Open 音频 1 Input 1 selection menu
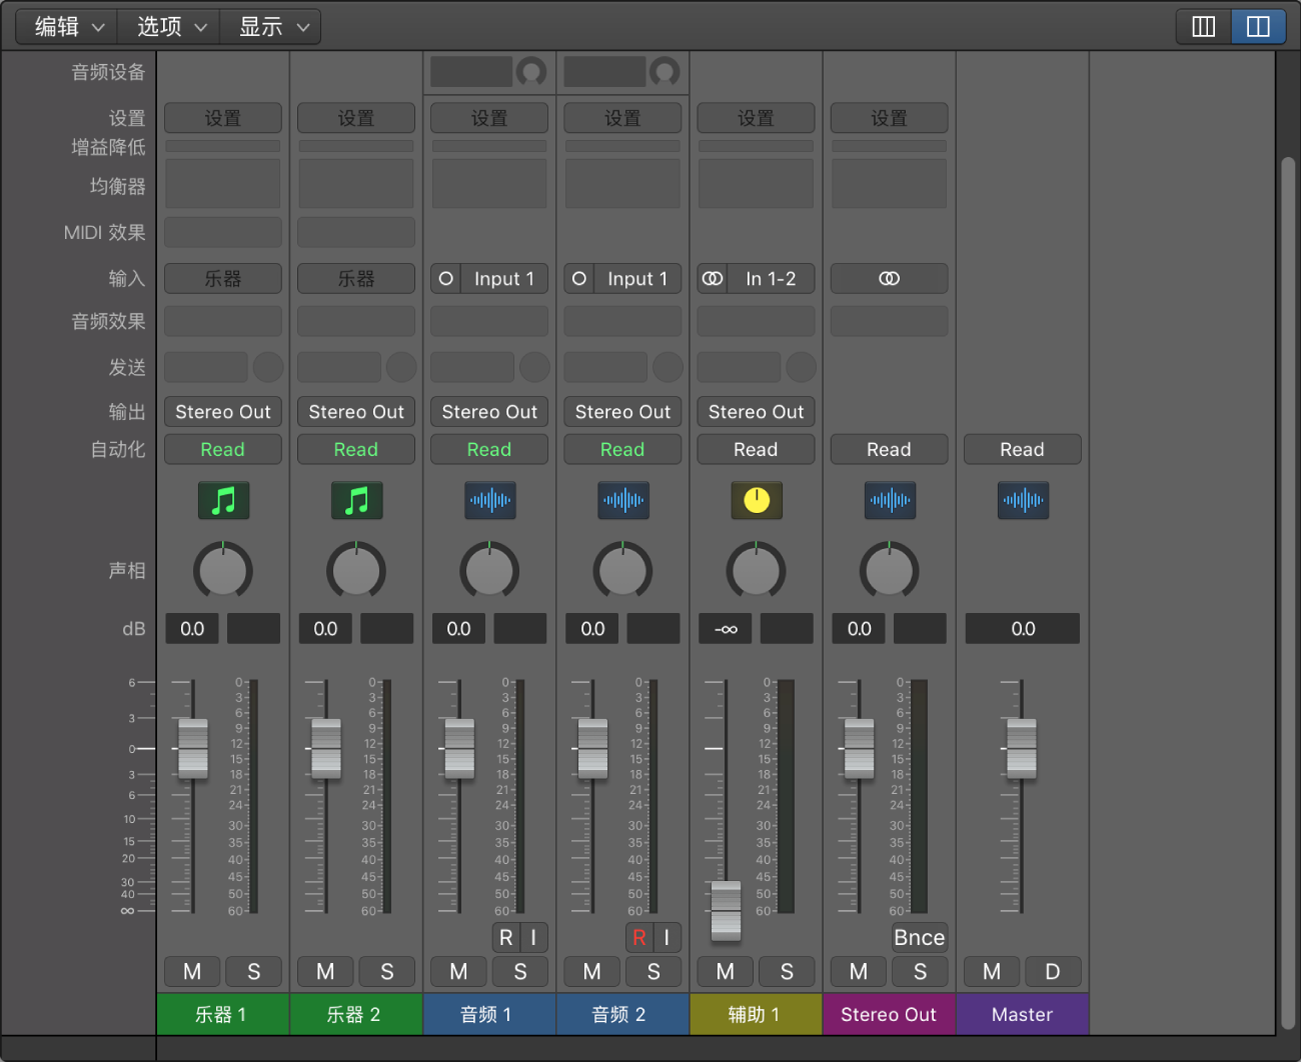The height and width of the screenshot is (1064, 1301). coord(504,279)
